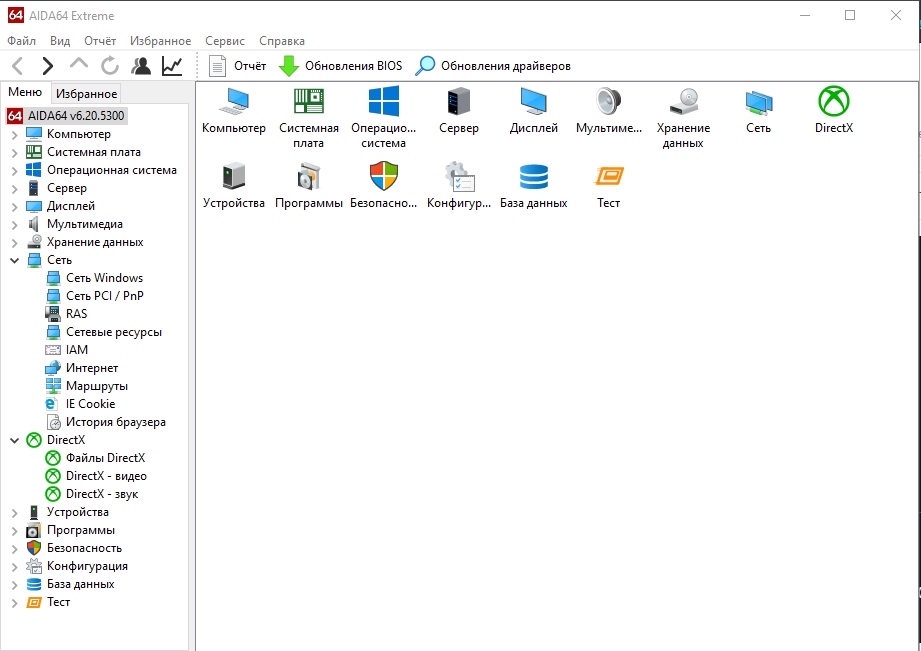
Task: Expand the Безопасность tree node
Action: point(15,549)
